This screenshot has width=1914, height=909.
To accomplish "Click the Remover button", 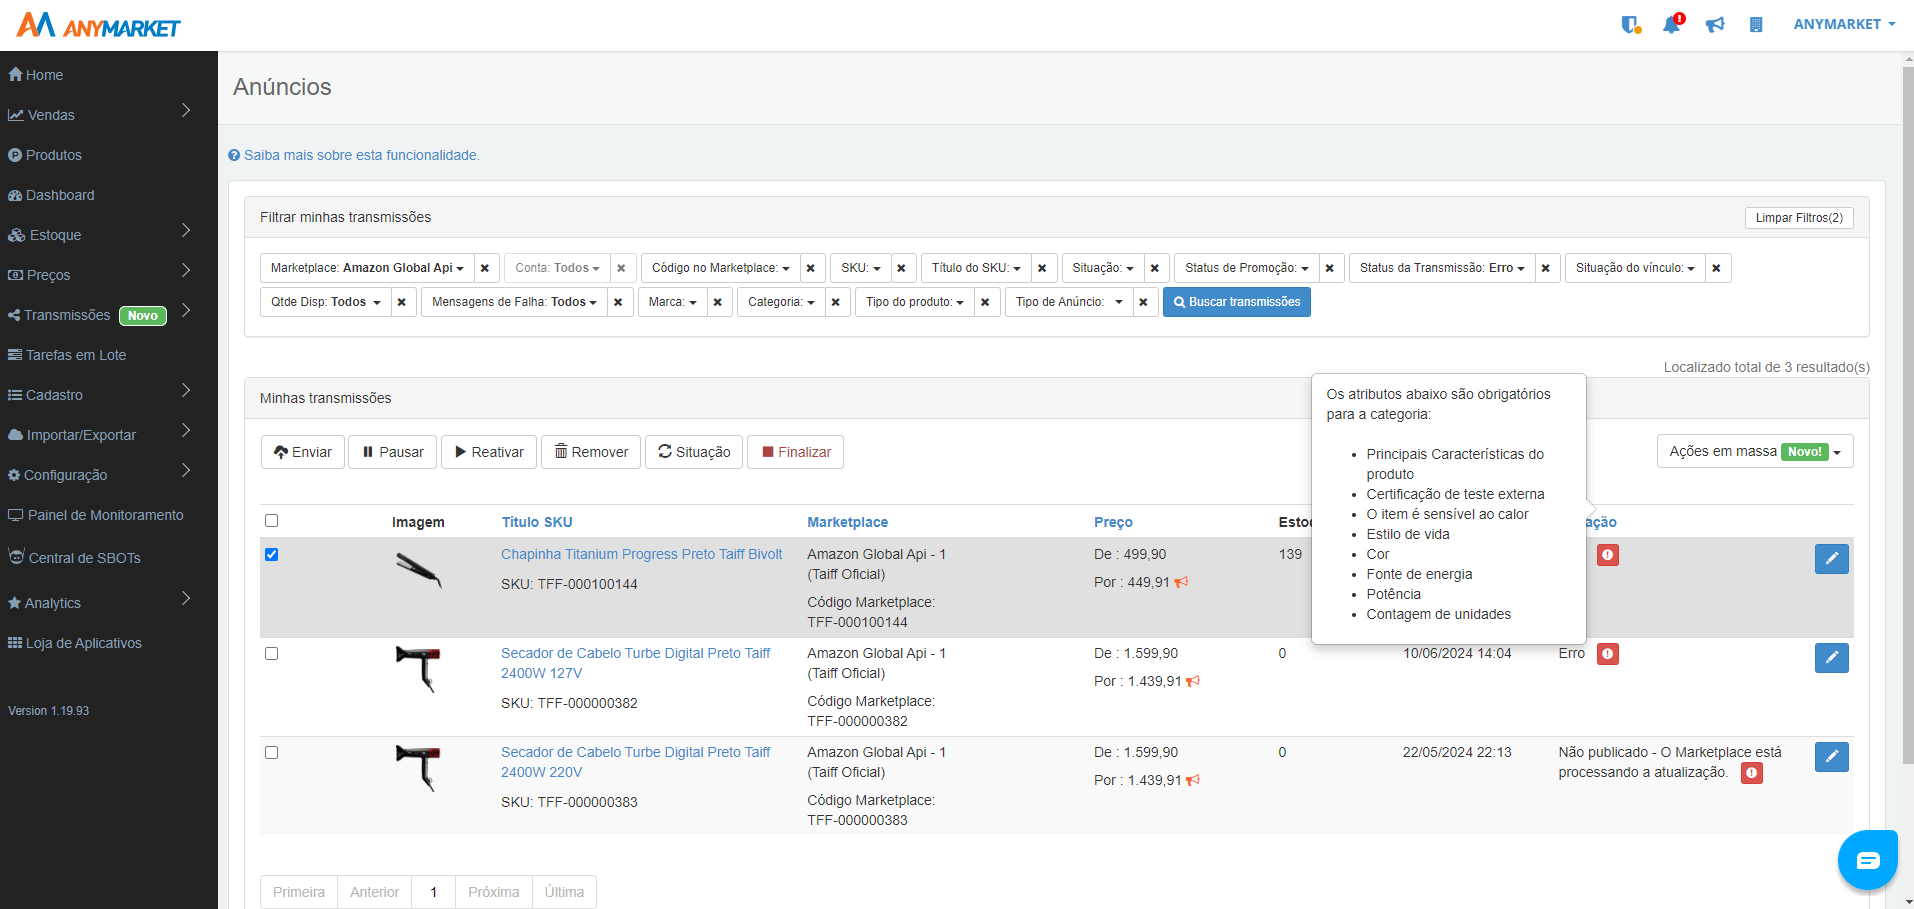I will [x=591, y=452].
